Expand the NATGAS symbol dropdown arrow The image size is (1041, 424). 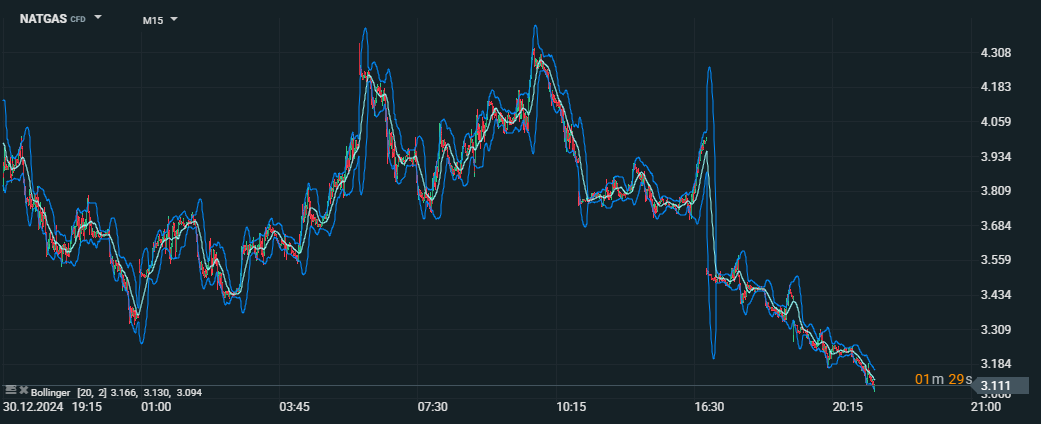tap(98, 17)
